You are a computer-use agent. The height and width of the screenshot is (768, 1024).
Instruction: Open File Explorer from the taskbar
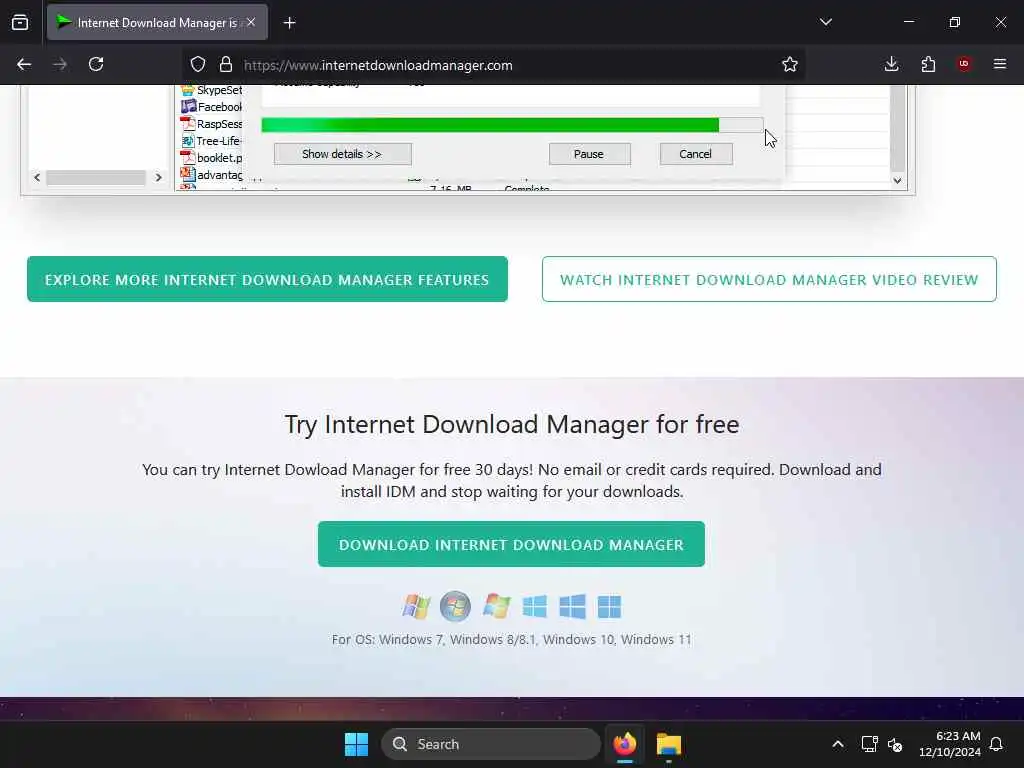click(669, 744)
